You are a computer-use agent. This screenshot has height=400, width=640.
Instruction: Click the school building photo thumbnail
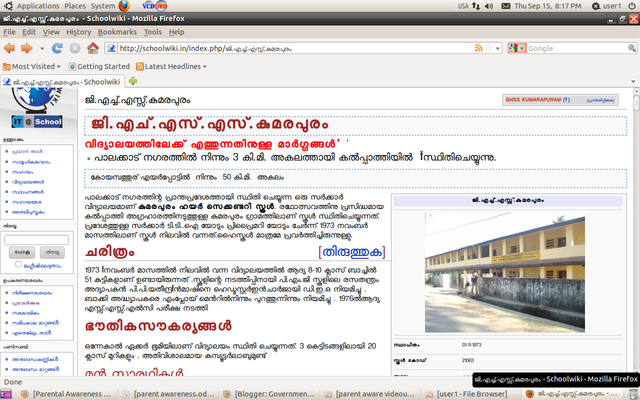click(x=504, y=272)
